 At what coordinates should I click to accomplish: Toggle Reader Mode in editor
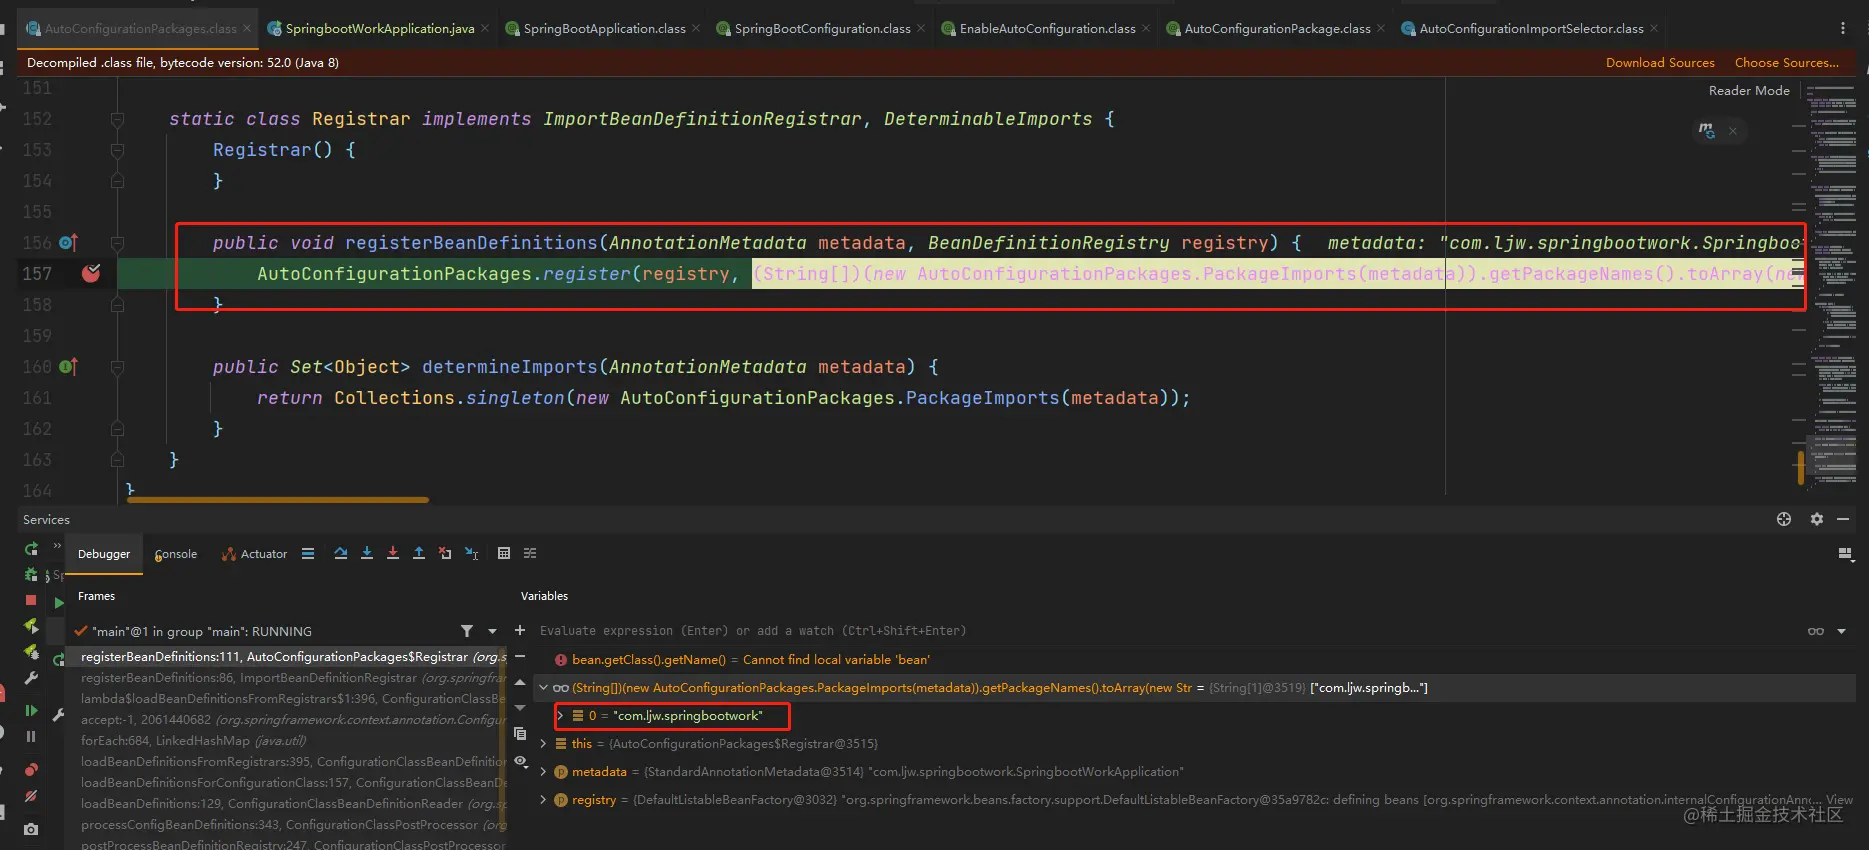pos(1749,91)
